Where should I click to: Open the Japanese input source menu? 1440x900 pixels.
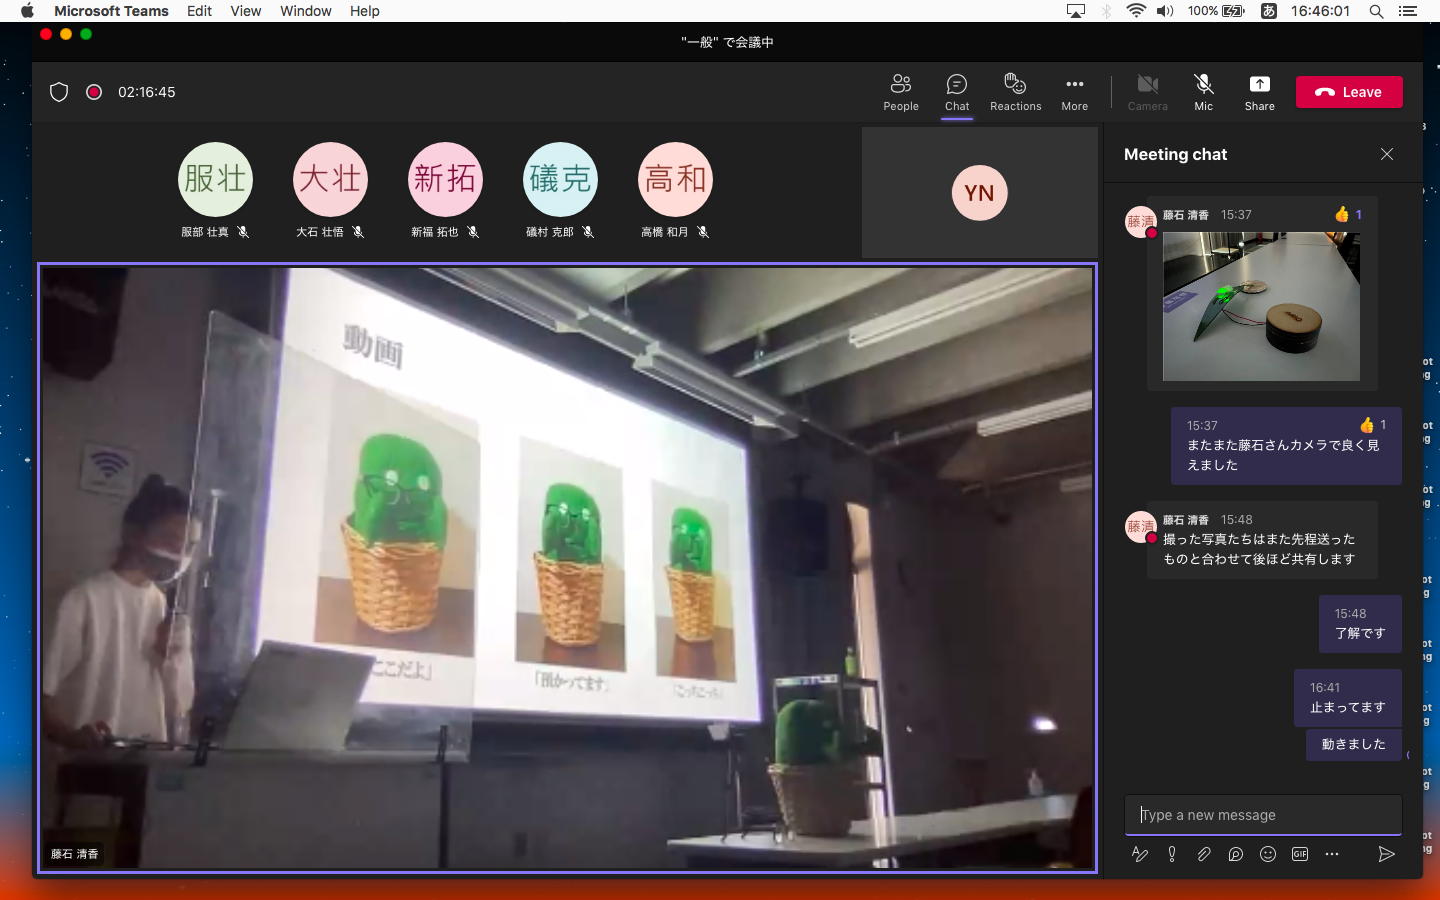[1269, 11]
